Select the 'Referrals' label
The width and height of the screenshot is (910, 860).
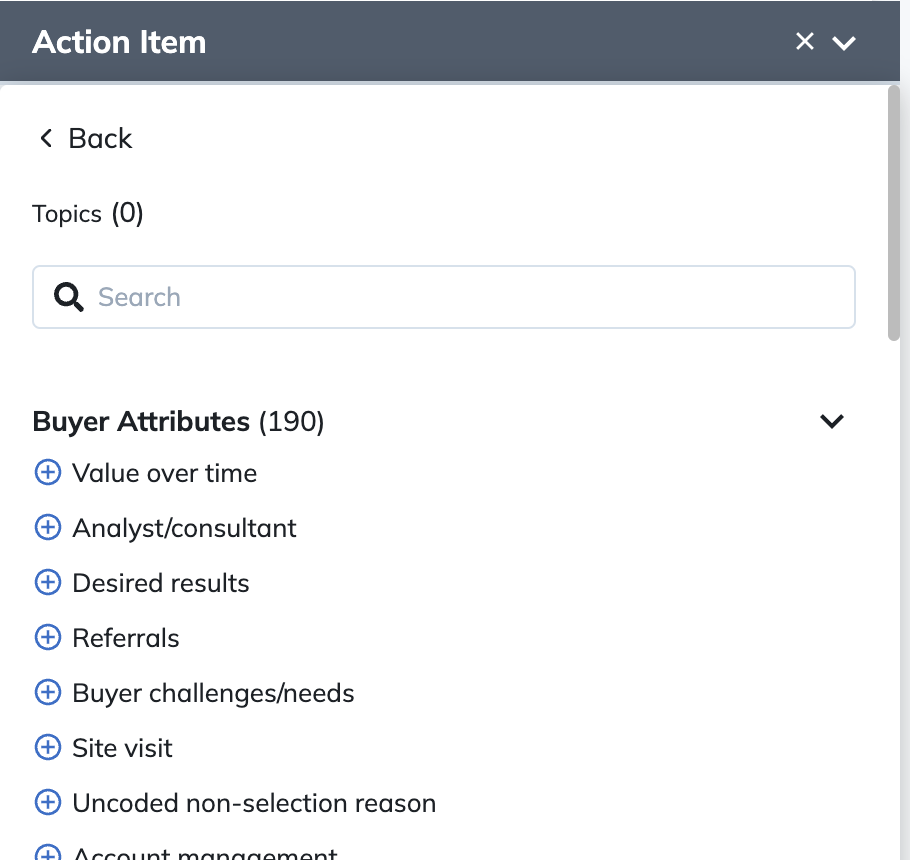tap(126, 638)
